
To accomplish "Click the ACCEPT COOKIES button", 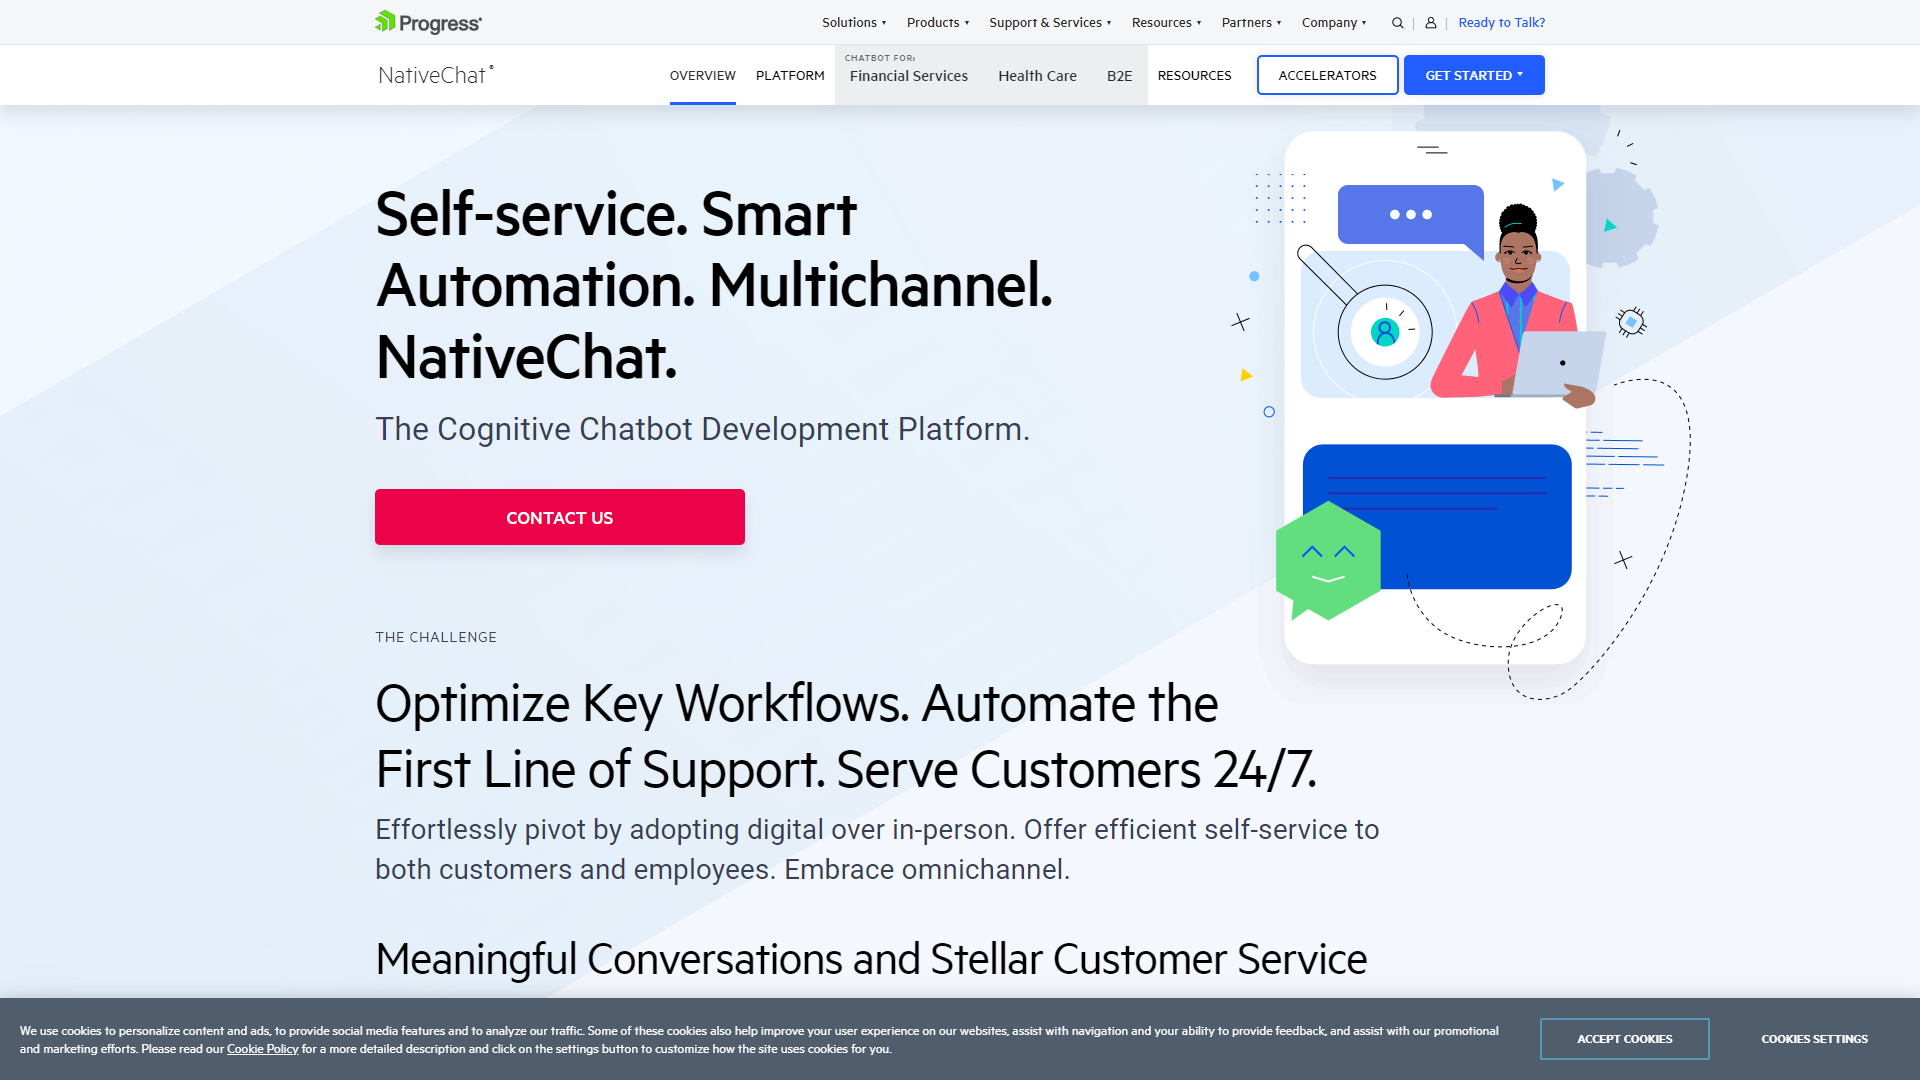I will 1623,1039.
